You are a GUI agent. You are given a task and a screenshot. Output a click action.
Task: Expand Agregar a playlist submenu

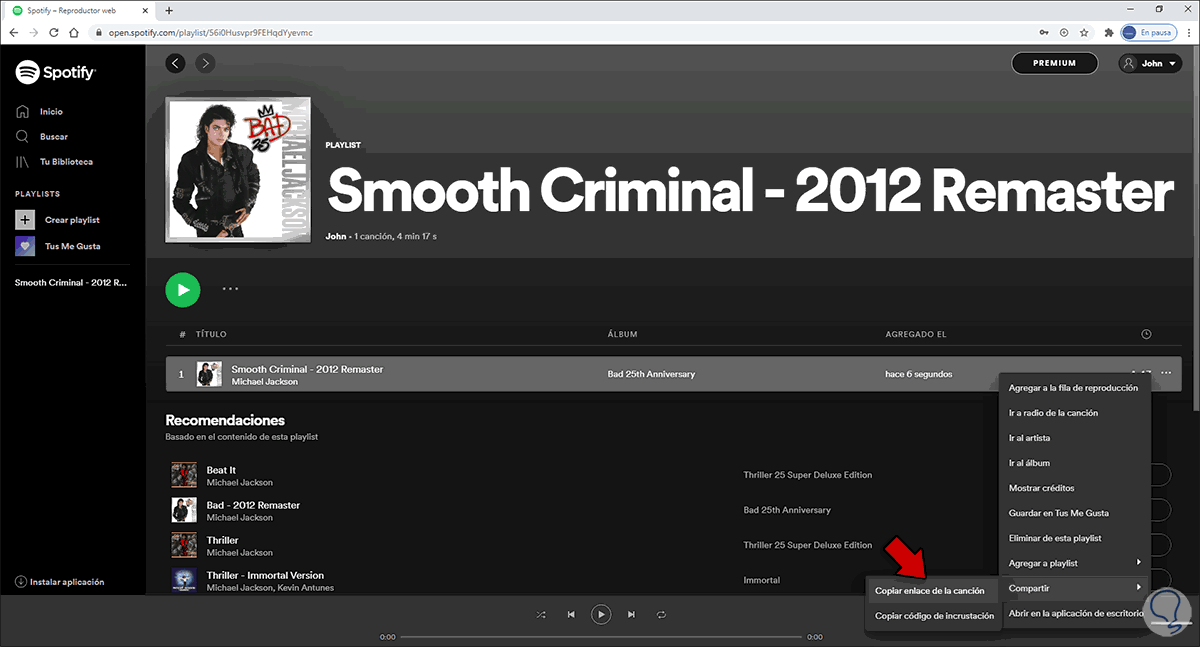coord(1074,563)
